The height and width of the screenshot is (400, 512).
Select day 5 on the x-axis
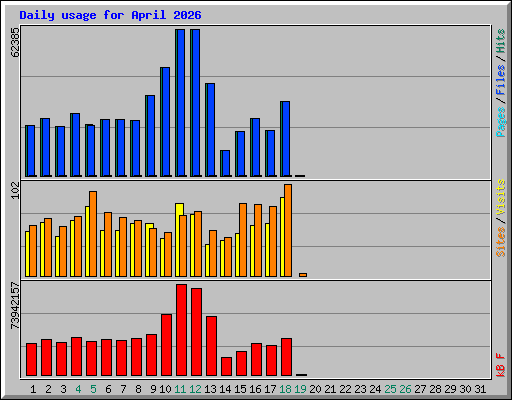point(93,389)
